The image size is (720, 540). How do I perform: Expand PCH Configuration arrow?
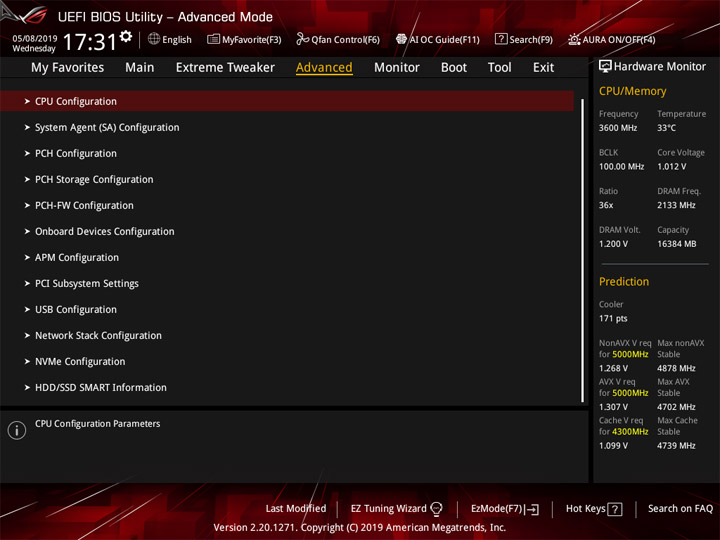point(27,153)
